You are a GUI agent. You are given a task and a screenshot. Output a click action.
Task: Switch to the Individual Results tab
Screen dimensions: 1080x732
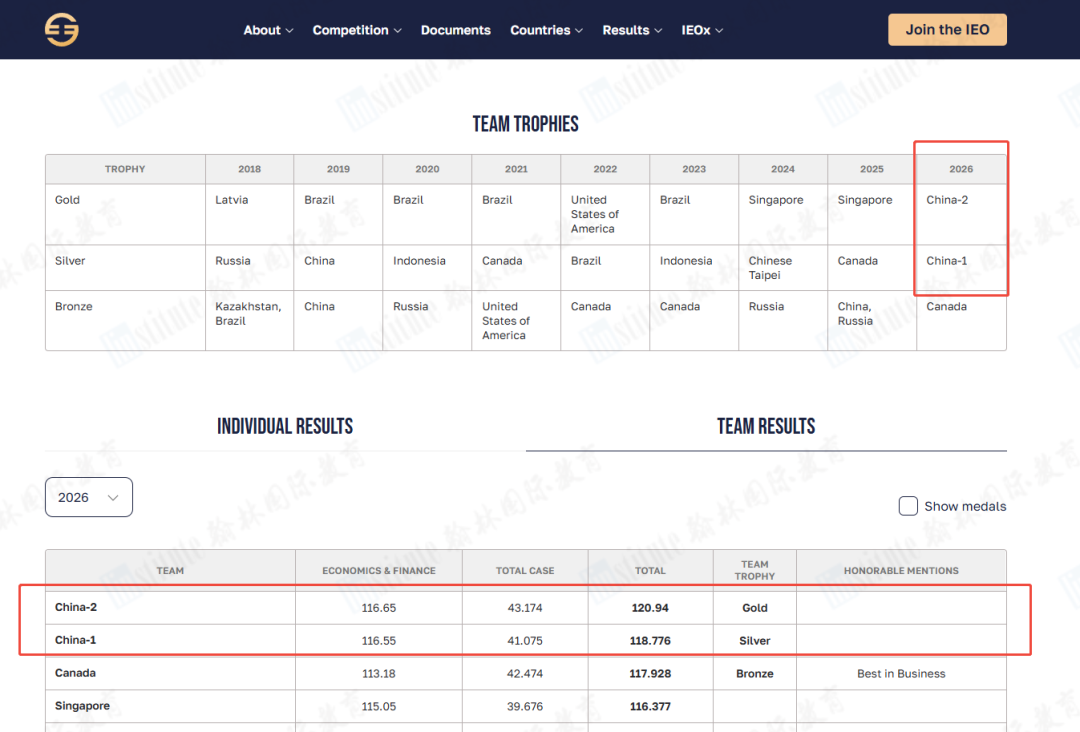(x=285, y=426)
